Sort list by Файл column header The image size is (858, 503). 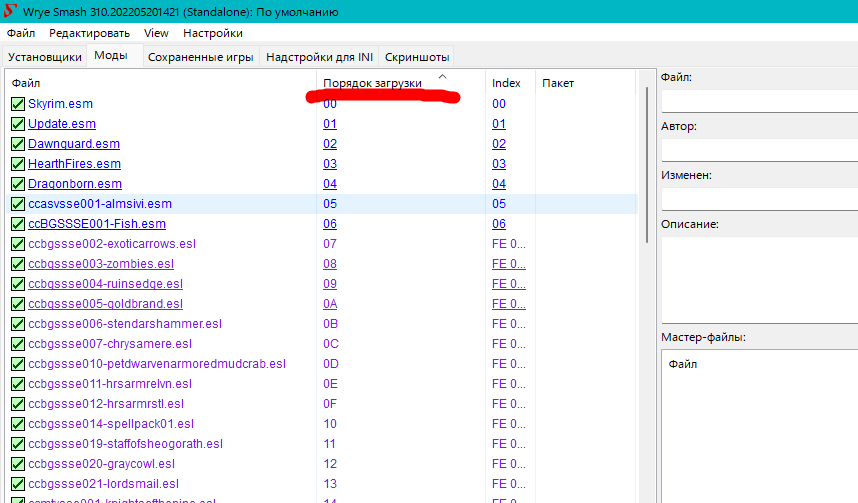coord(27,83)
